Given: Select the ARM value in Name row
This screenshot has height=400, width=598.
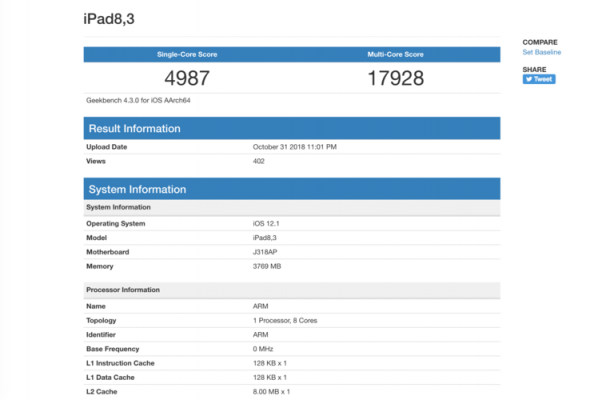Looking at the screenshot, I should (x=260, y=306).
